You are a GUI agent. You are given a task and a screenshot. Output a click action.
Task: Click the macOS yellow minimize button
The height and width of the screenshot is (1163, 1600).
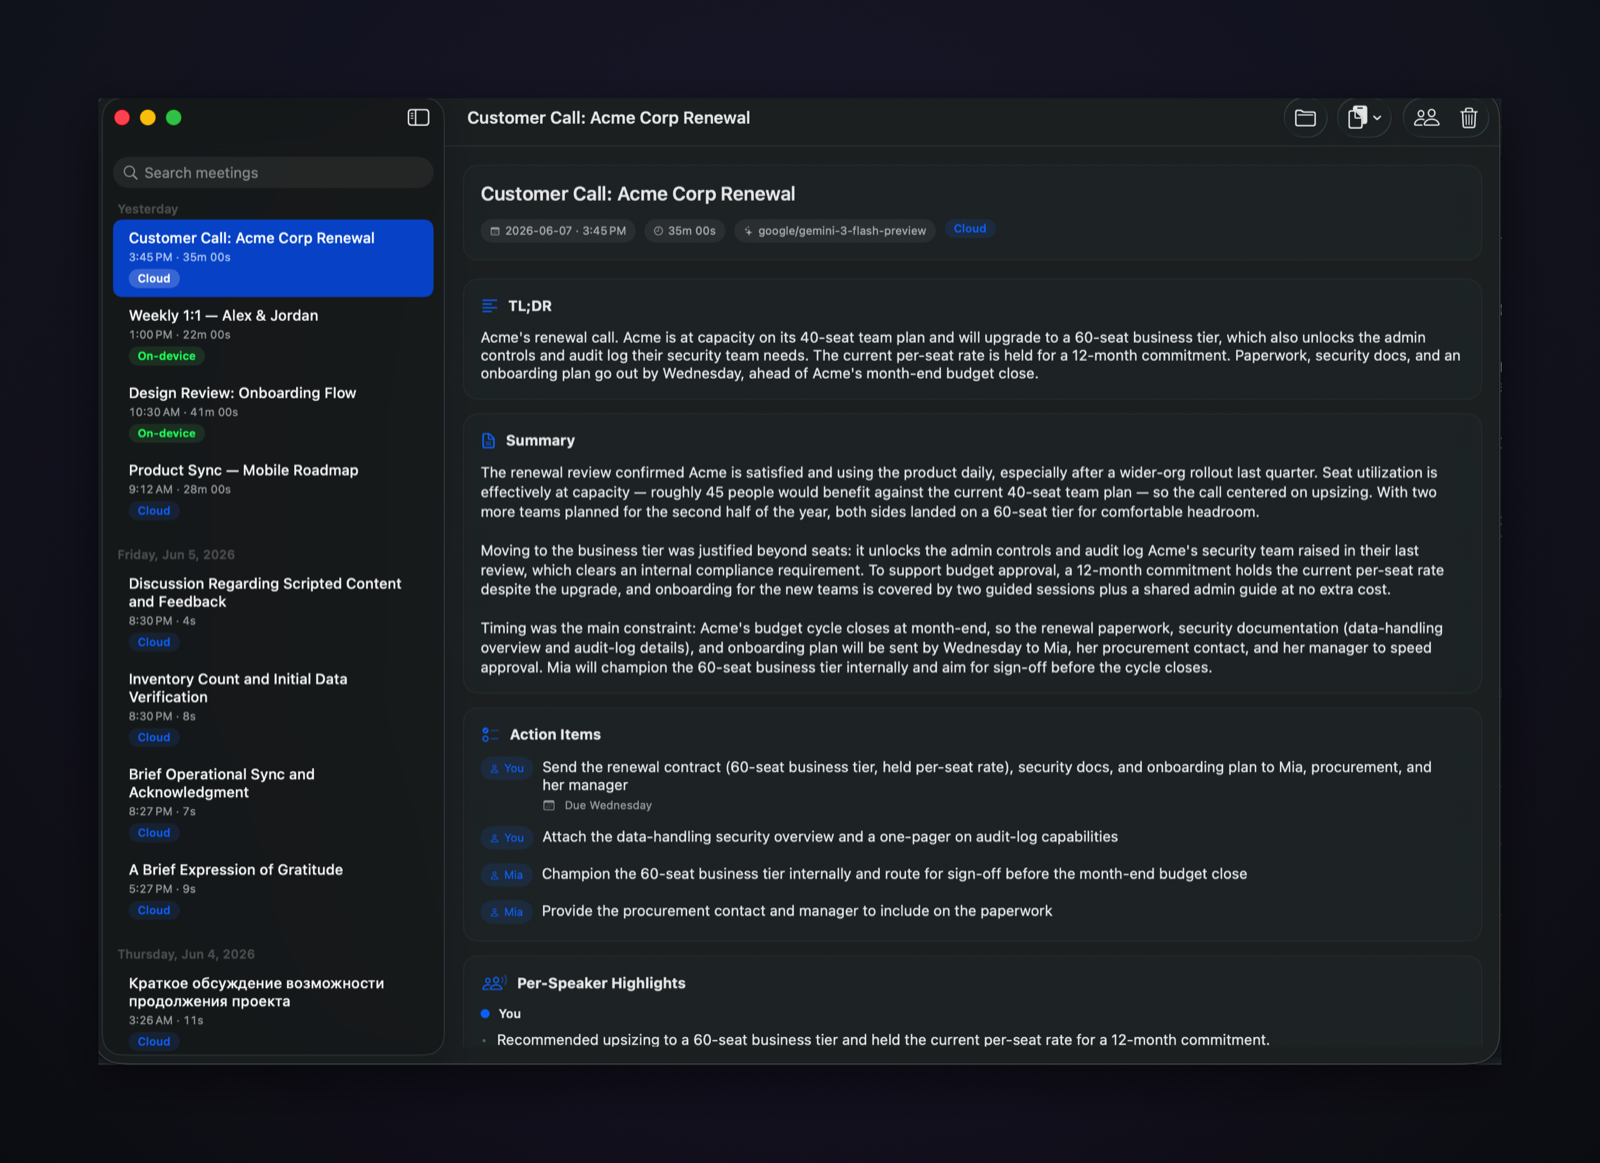point(148,118)
